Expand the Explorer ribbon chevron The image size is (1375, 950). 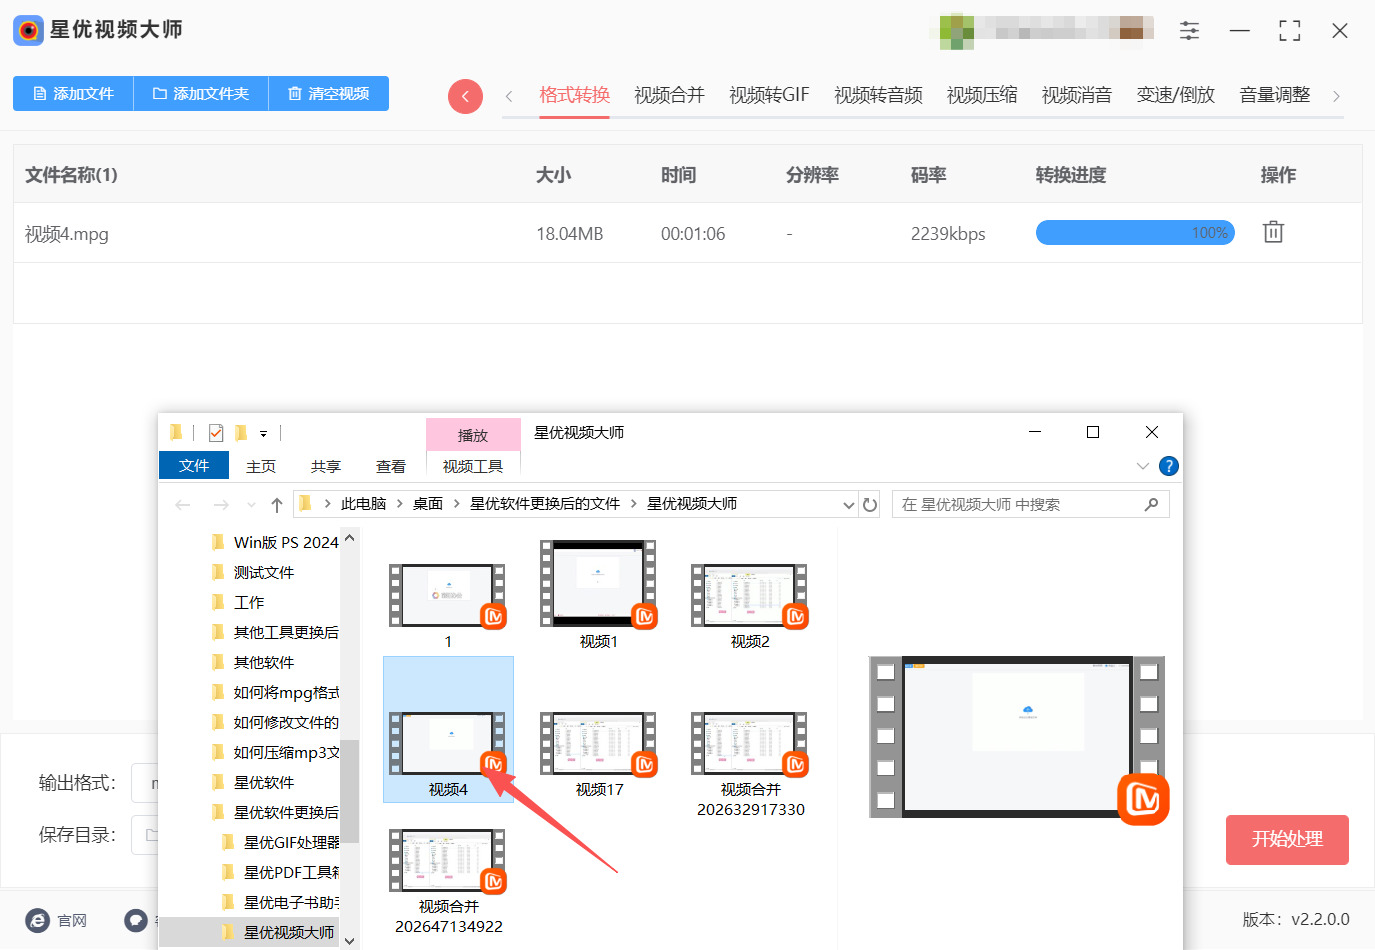tap(1143, 466)
